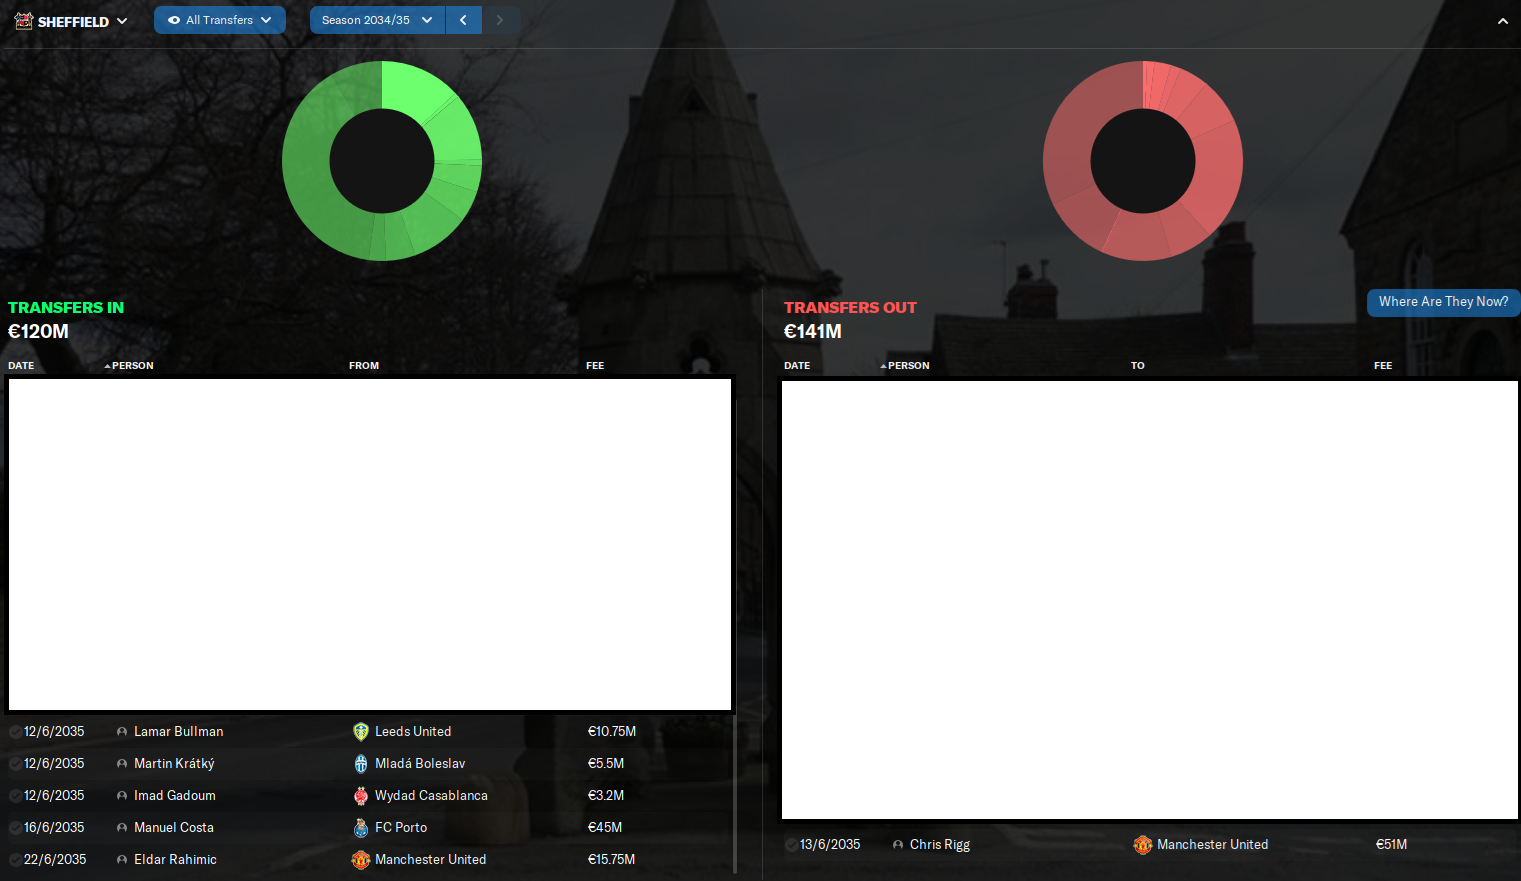This screenshot has height=881, width=1521.
Task: Open Manuel Costa's player profile
Action: tap(174, 828)
